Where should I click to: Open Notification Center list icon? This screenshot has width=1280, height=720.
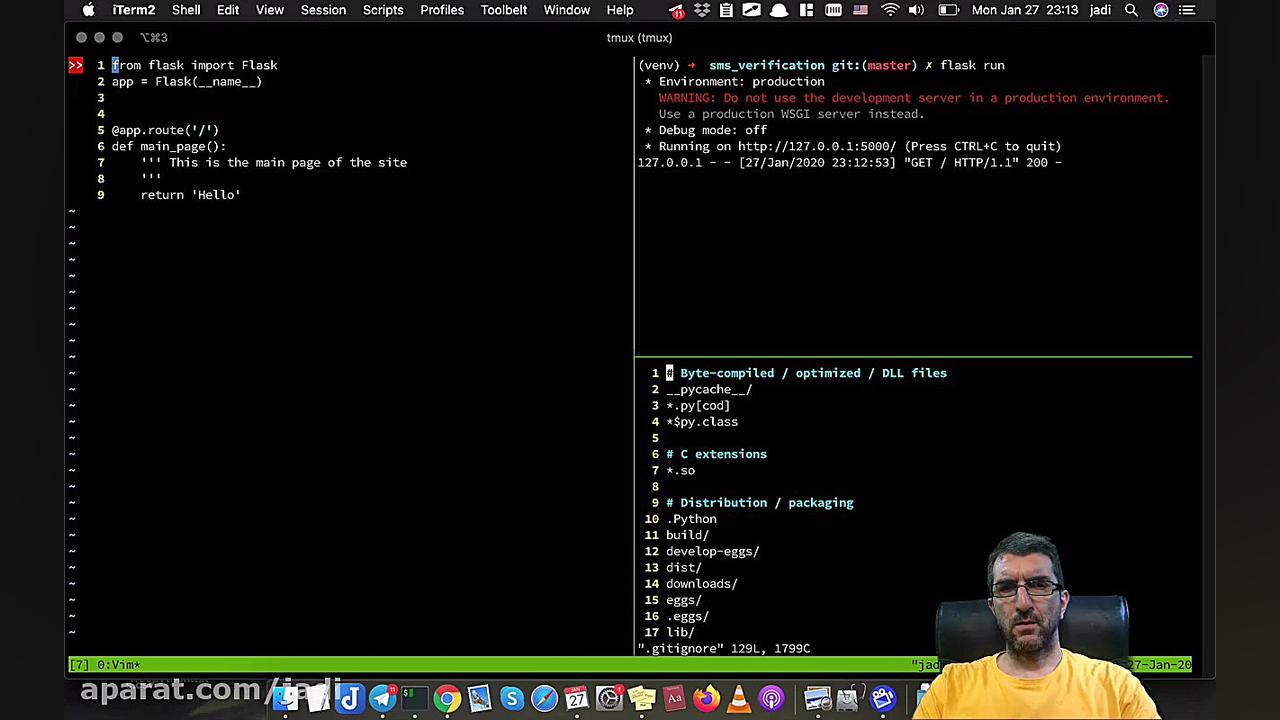click(1187, 10)
